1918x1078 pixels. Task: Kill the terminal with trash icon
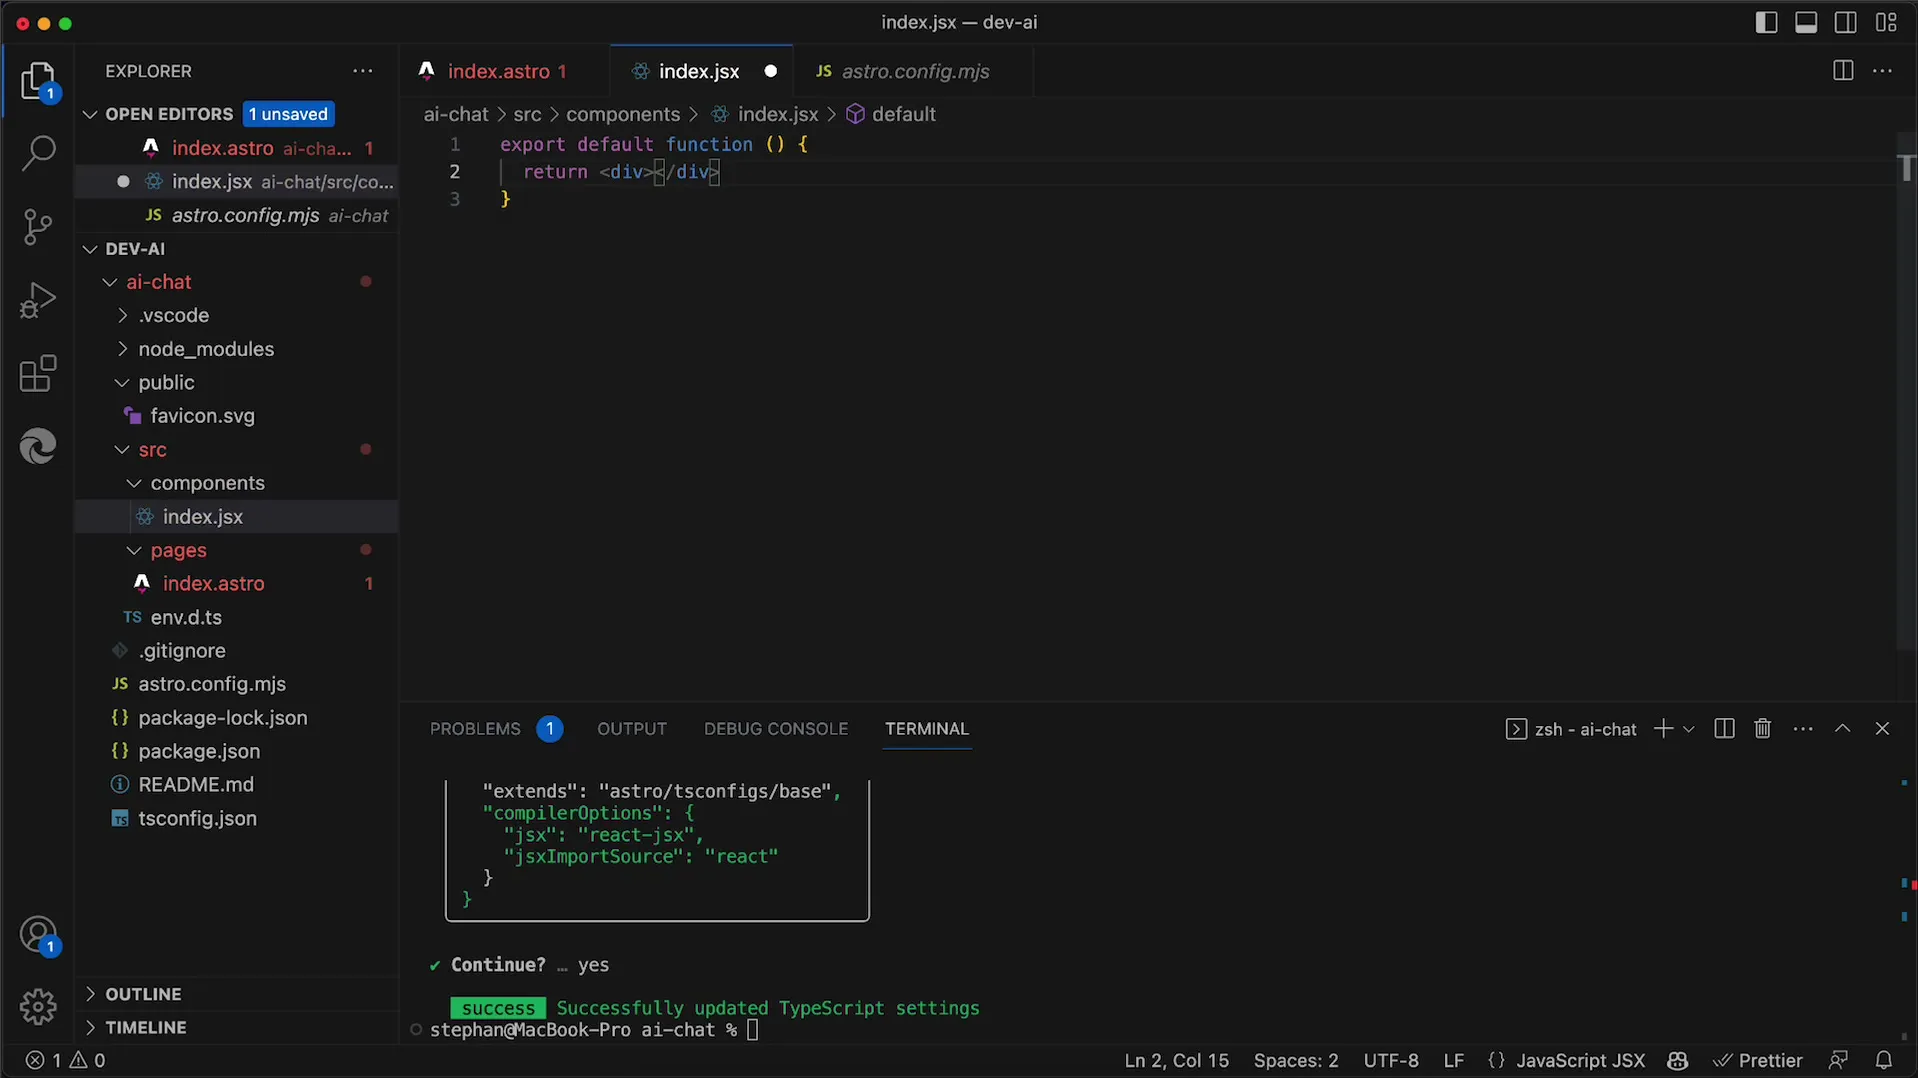[x=1763, y=729]
